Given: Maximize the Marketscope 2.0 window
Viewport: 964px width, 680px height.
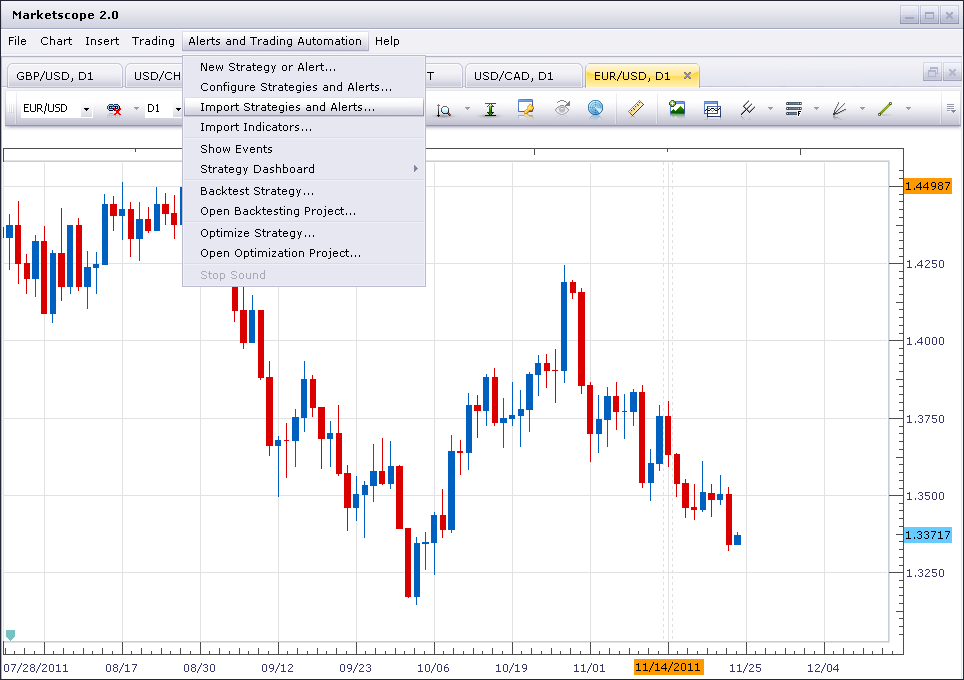Looking at the screenshot, I should 930,15.
